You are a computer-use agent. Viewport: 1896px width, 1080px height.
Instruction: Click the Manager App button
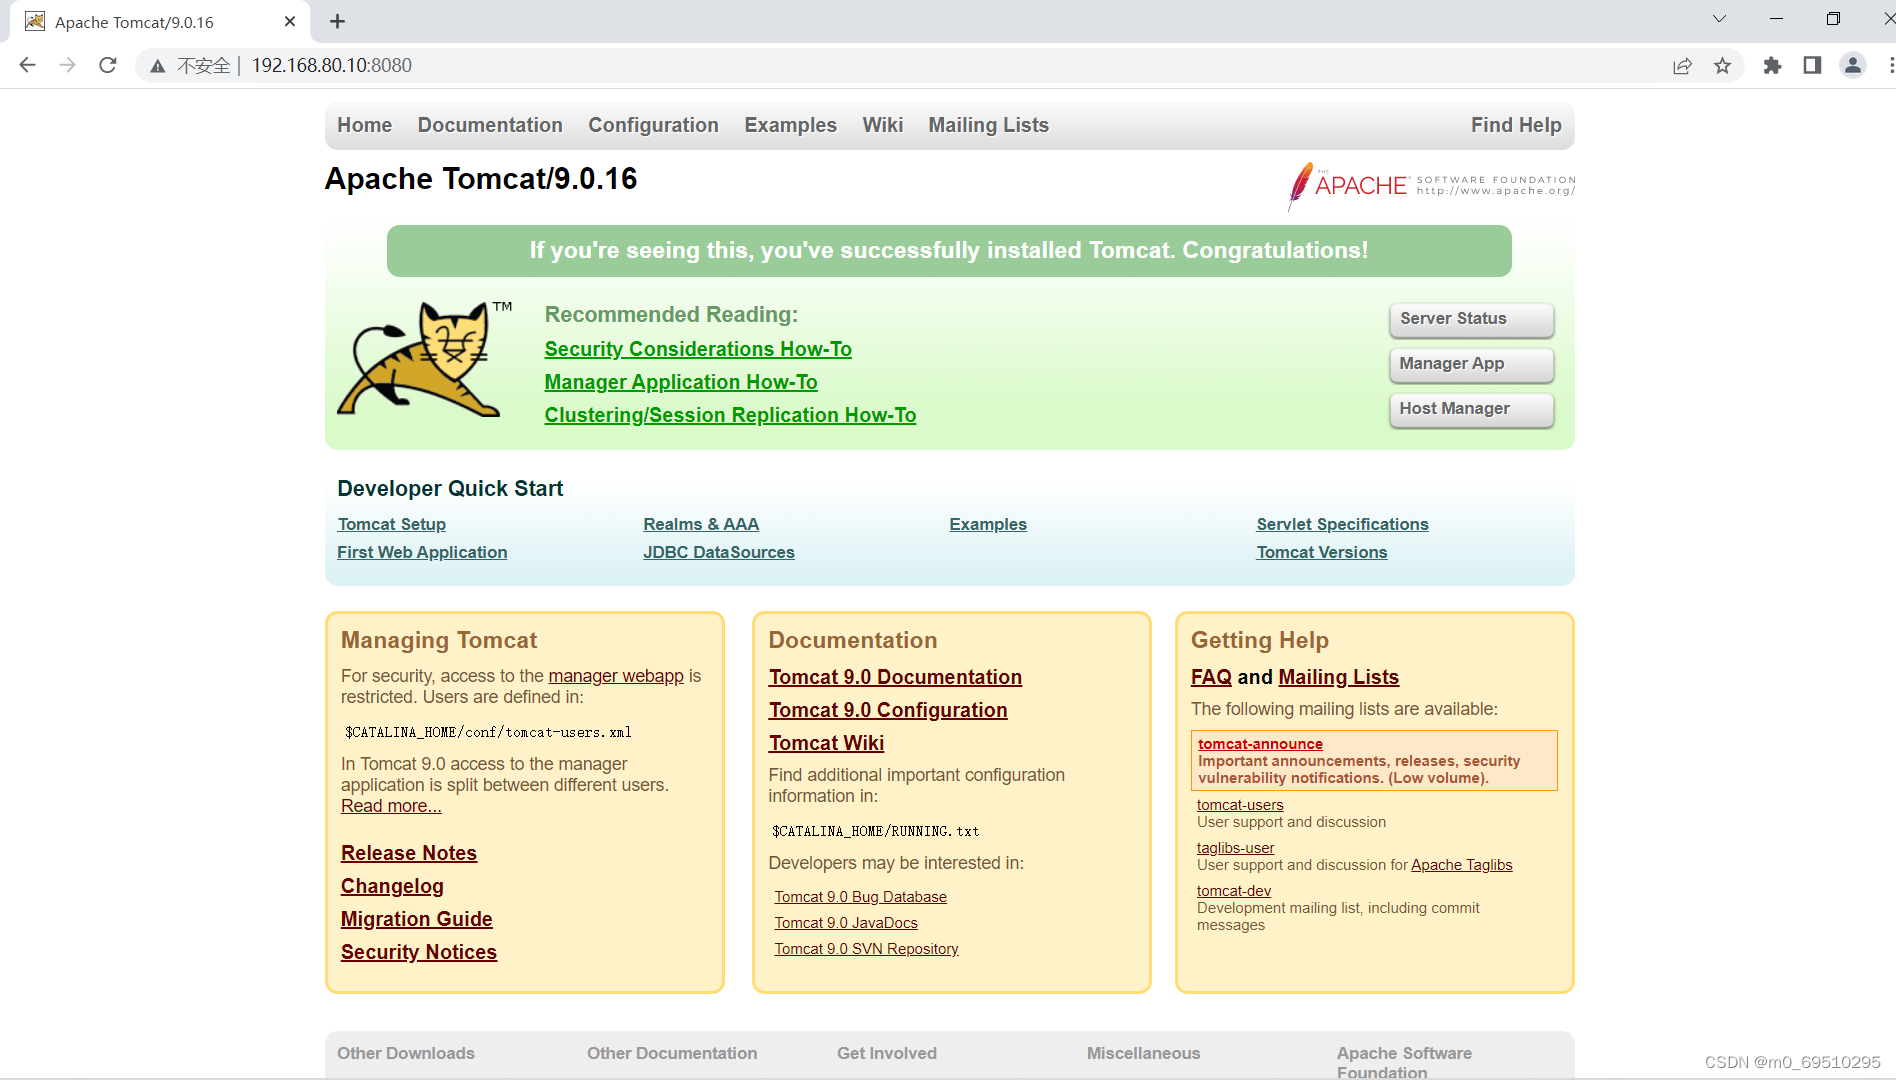point(1471,365)
